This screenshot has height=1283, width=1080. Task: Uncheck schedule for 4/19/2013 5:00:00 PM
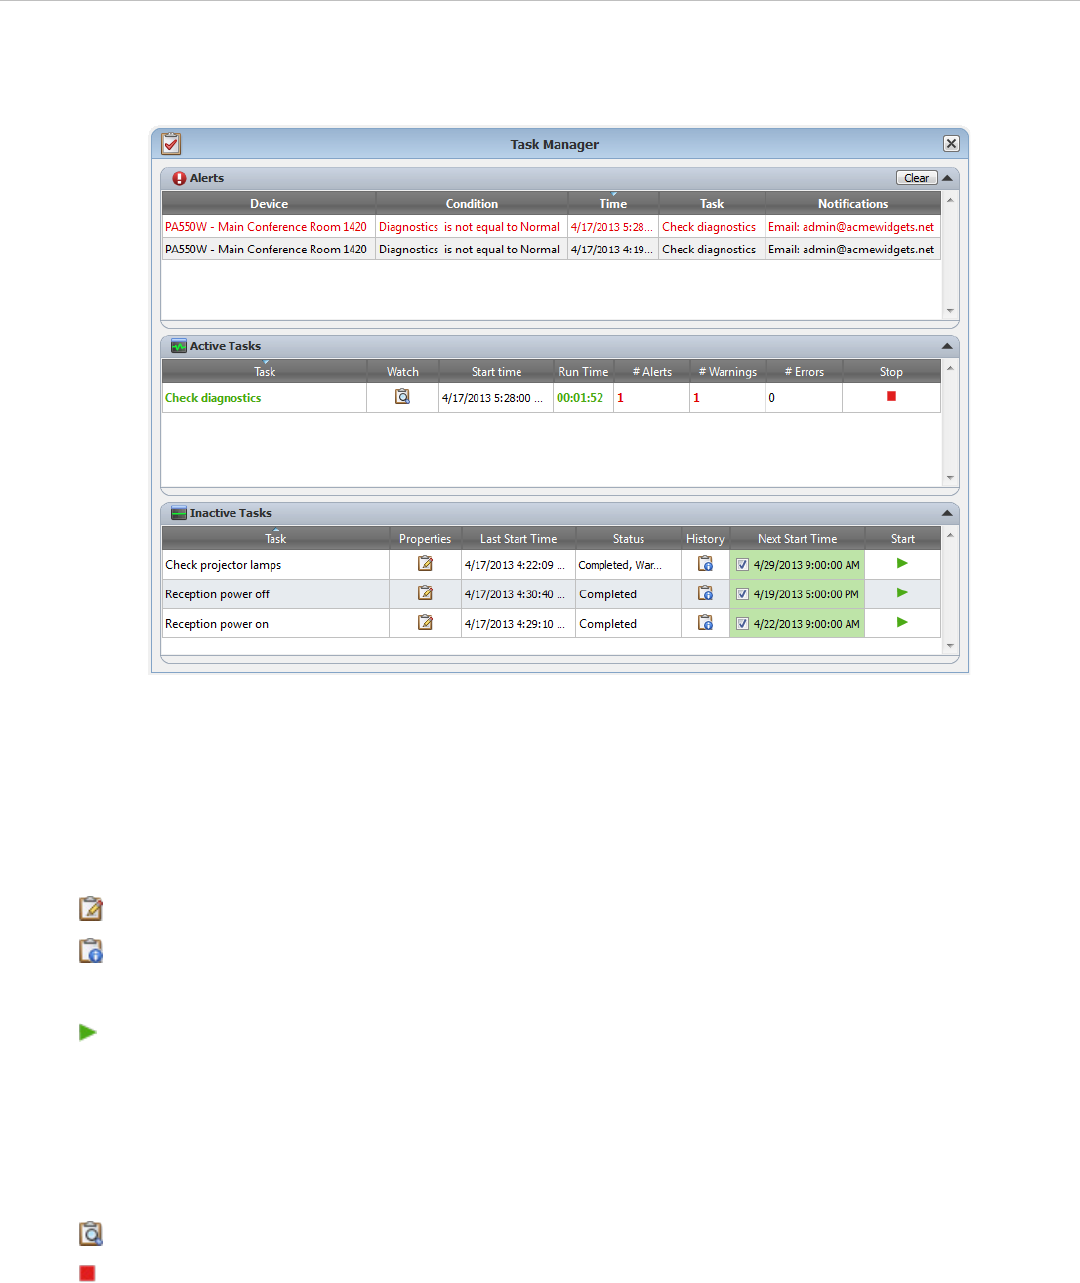point(742,594)
